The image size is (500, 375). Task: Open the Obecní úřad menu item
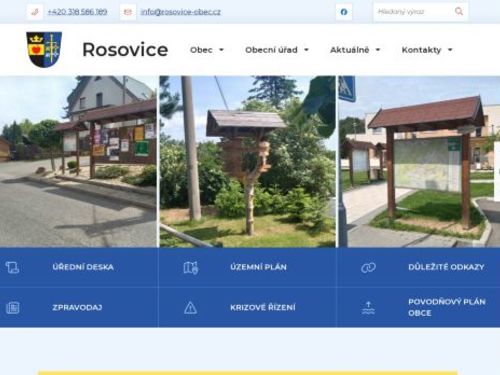pos(271,50)
